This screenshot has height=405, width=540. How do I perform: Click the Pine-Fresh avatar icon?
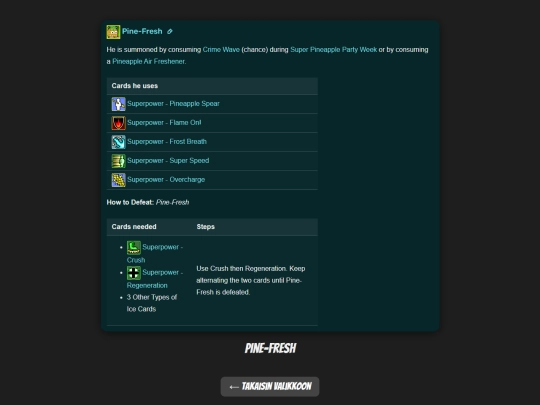coord(113,32)
